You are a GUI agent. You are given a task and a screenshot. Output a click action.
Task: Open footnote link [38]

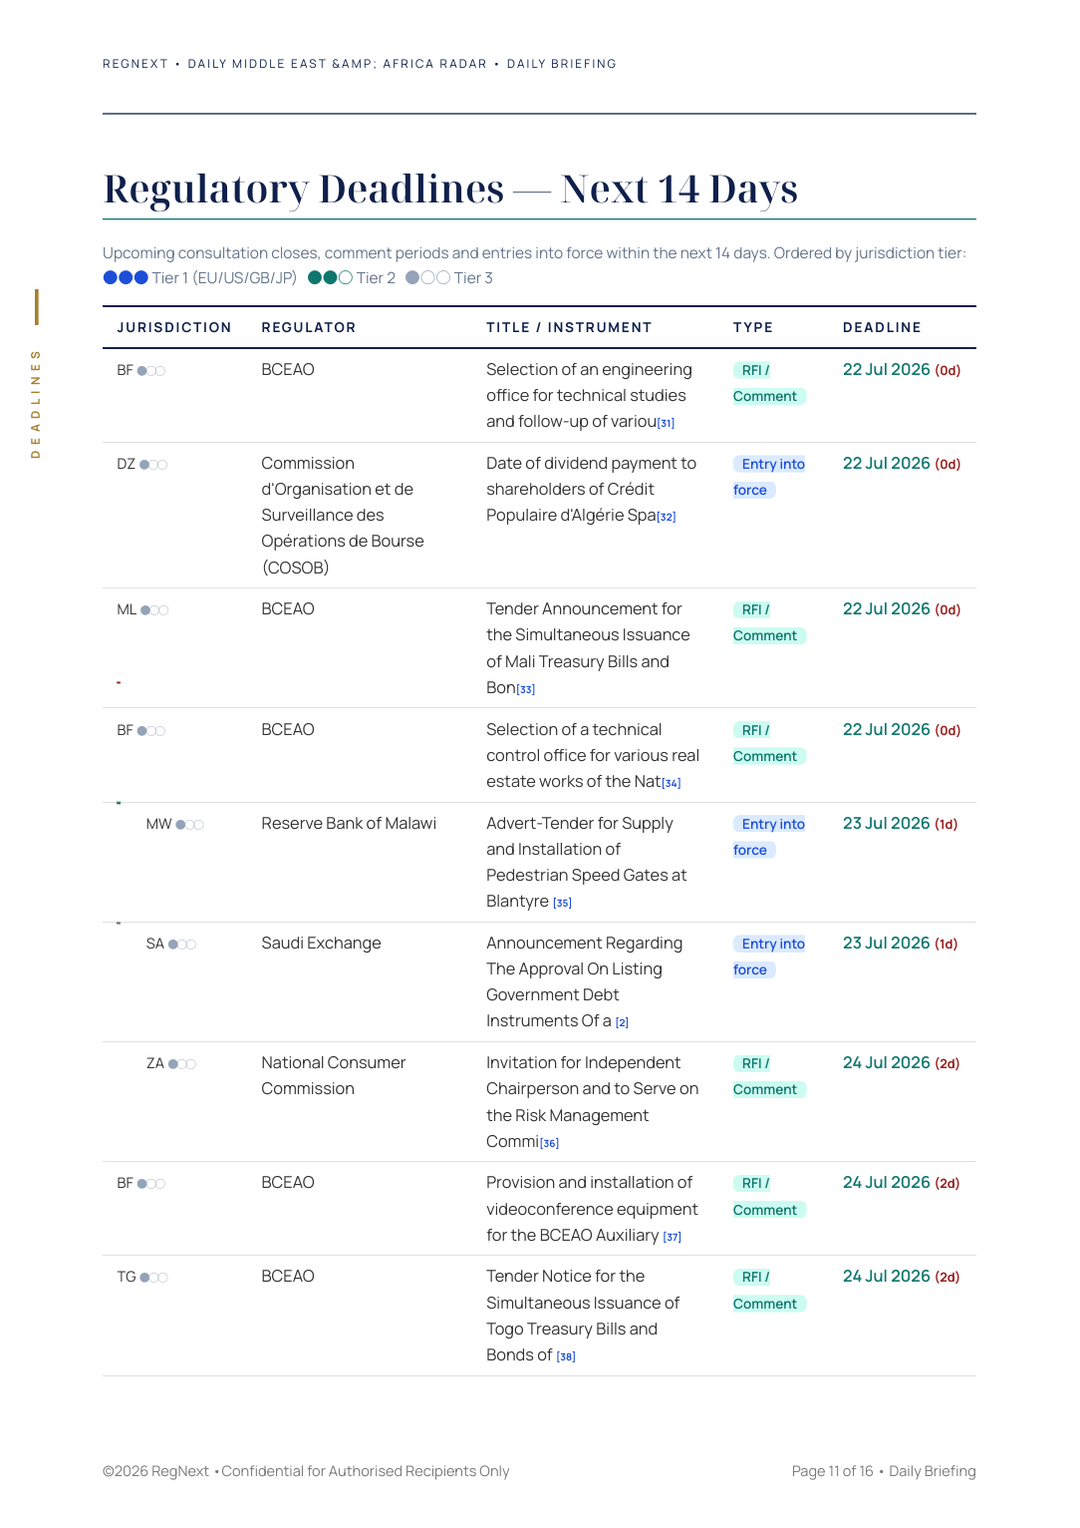(566, 1357)
